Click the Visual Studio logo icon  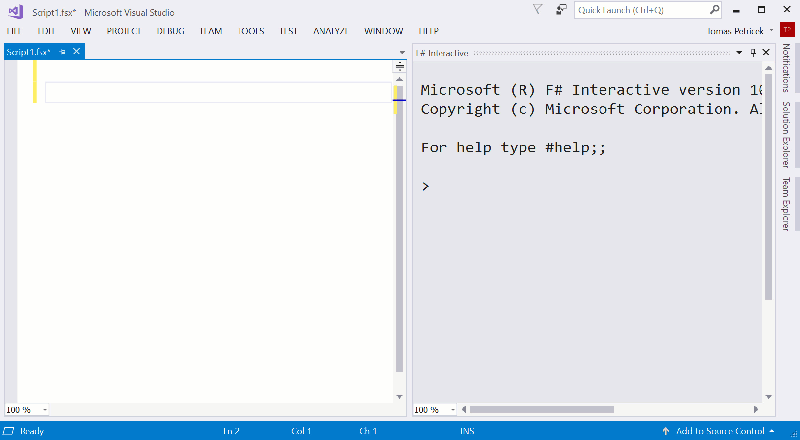pos(15,11)
